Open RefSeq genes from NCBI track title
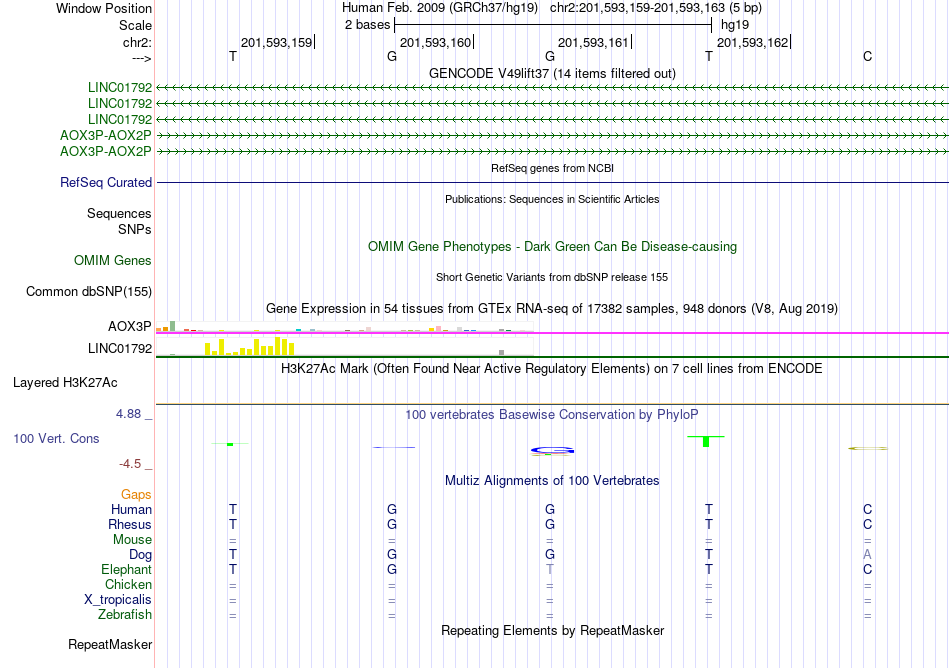This screenshot has height=668, width=950. tap(552, 168)
